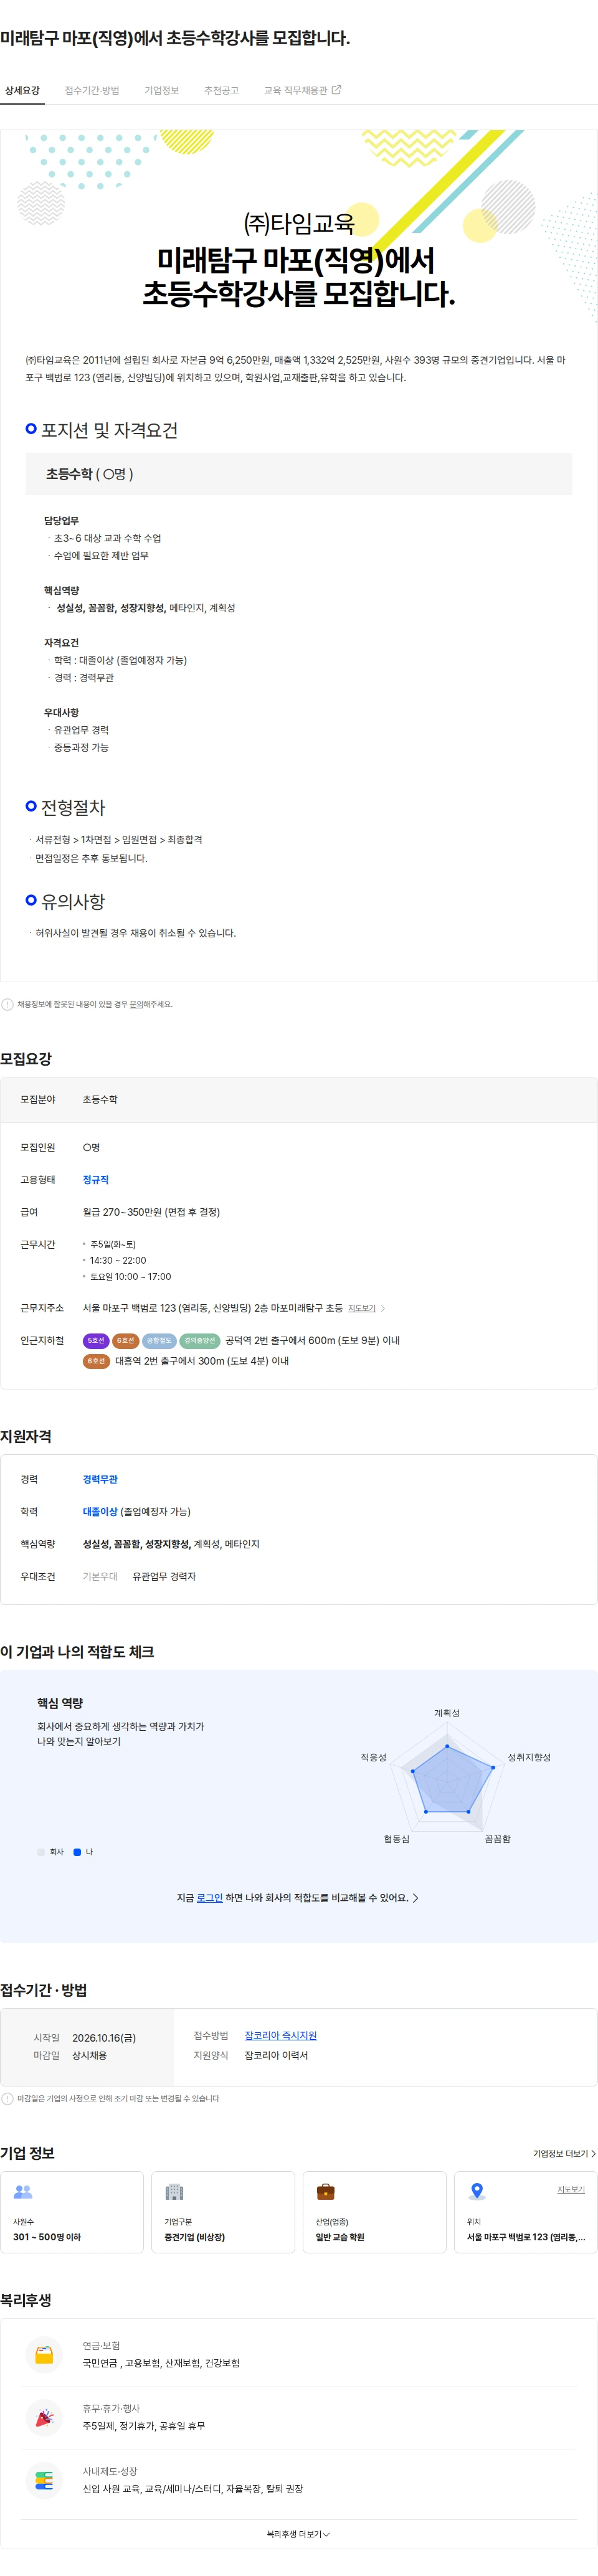This screenshot has height=2576, width=598.
Task: Click the 경의중앙선 line badge
Action: (200, 1341)
